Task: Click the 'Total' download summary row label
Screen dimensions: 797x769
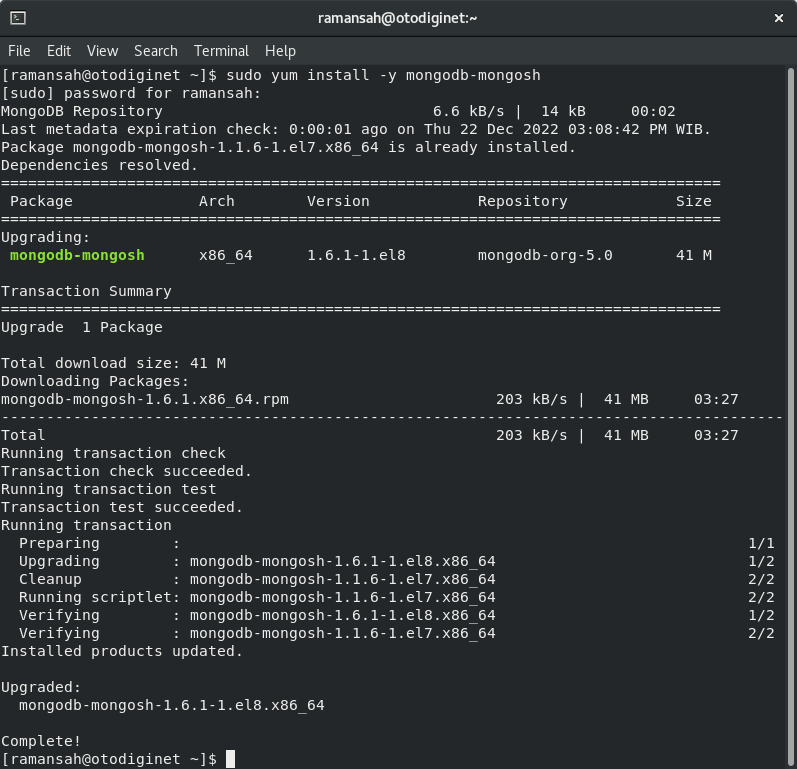Action: click(23, 436)
